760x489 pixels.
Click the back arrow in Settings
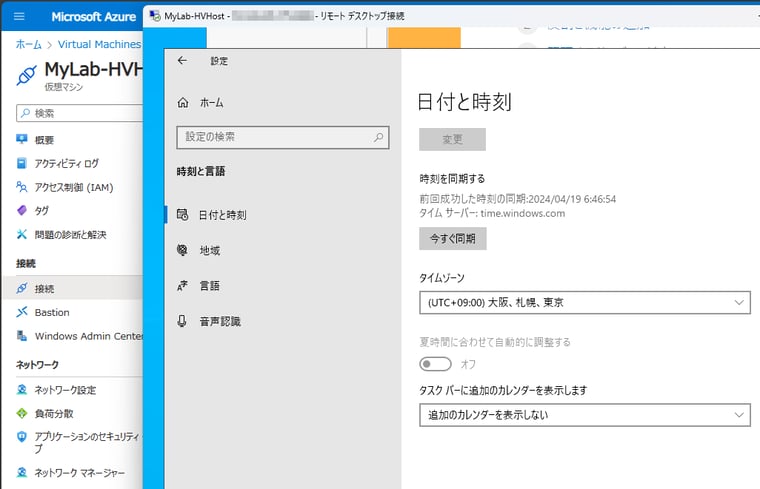pyautogui.click(x=182, y=61)
